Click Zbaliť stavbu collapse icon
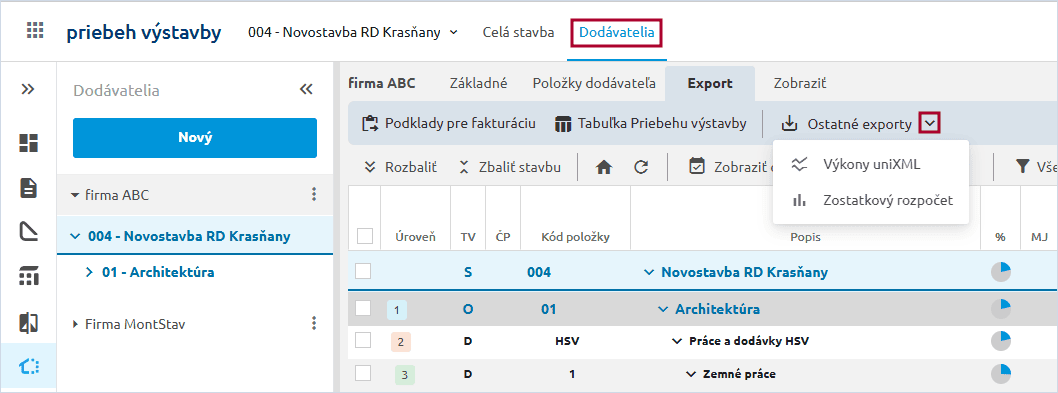This screenshot has height=393, width=1058. (x=464, y=167)
